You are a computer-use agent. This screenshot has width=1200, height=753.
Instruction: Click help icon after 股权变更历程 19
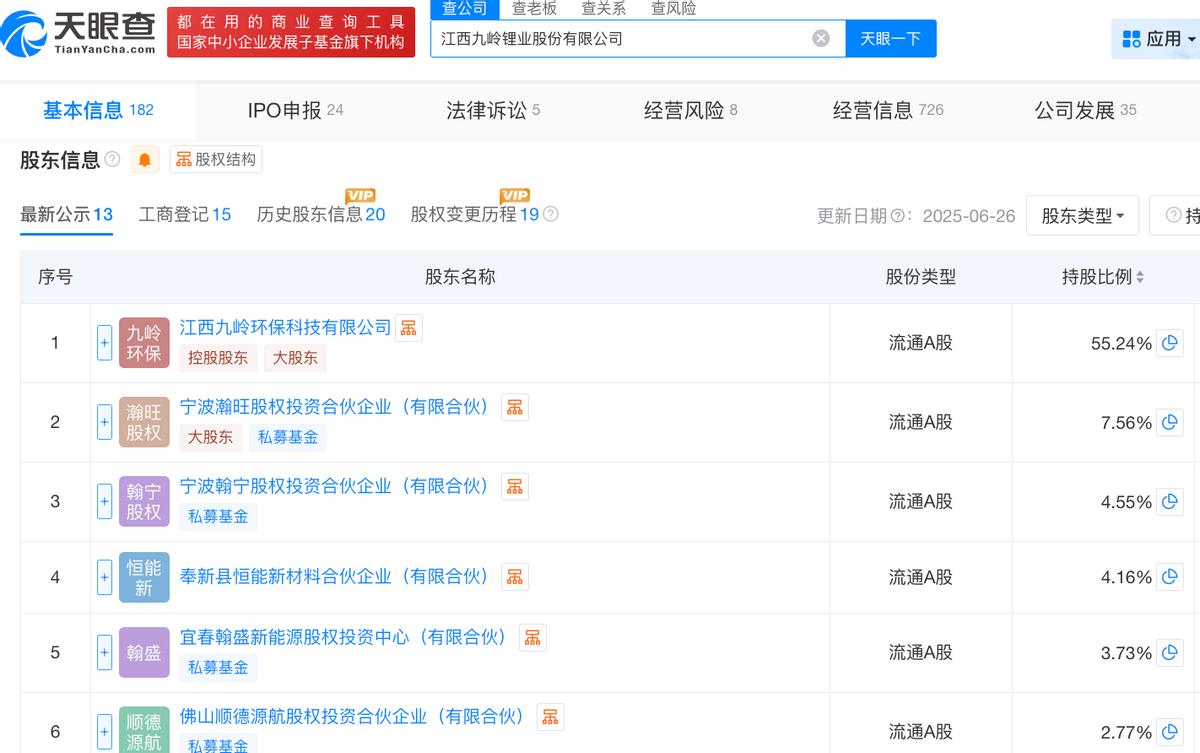(551, 214)
